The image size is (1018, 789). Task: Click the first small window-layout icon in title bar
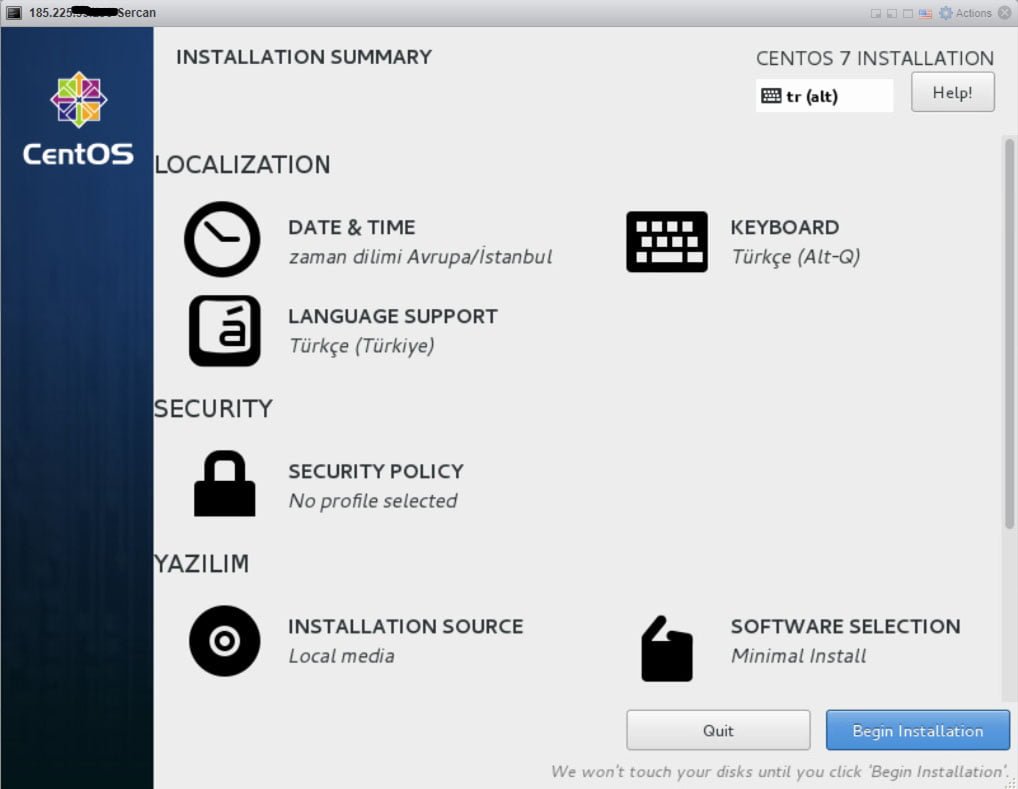click(876, 14)
